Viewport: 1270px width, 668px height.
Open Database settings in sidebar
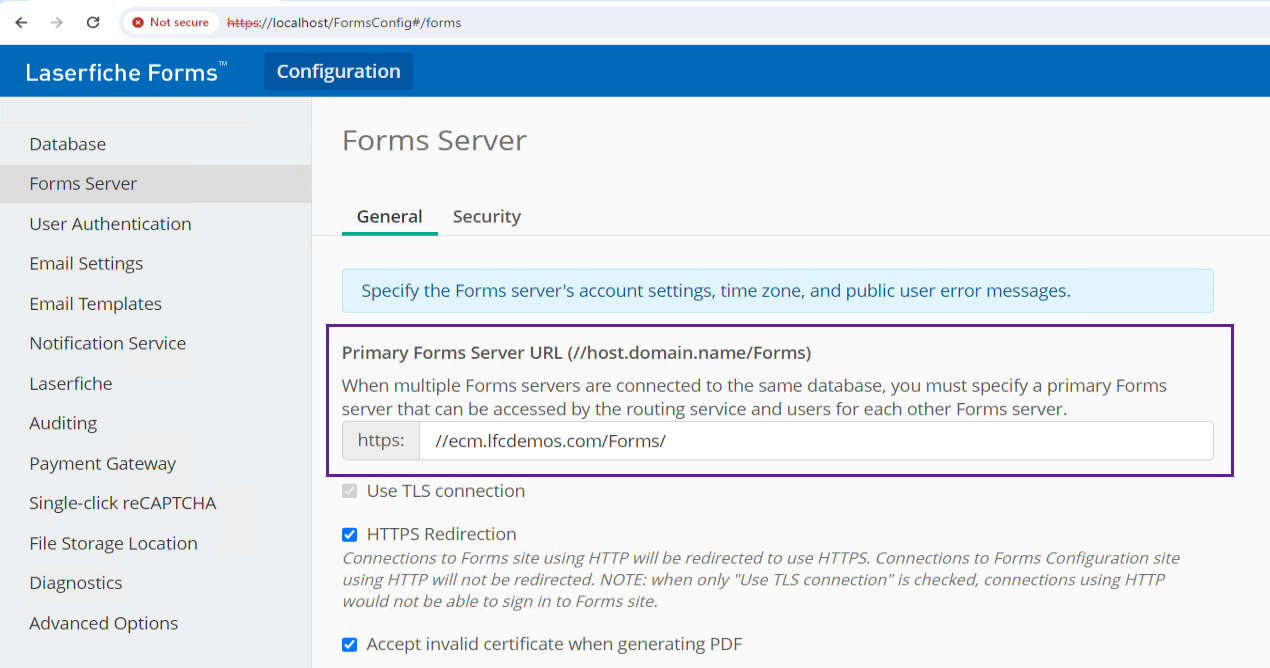click(x=67, y=144)
